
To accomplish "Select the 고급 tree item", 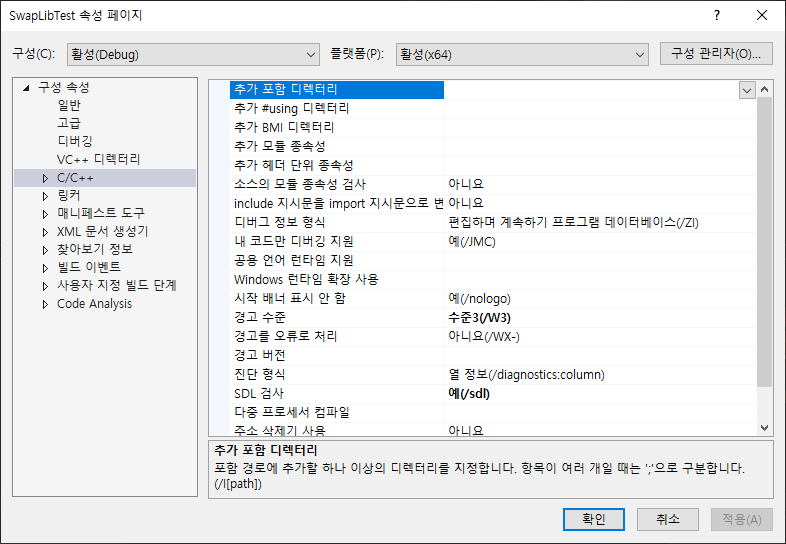I will [69, 123].
